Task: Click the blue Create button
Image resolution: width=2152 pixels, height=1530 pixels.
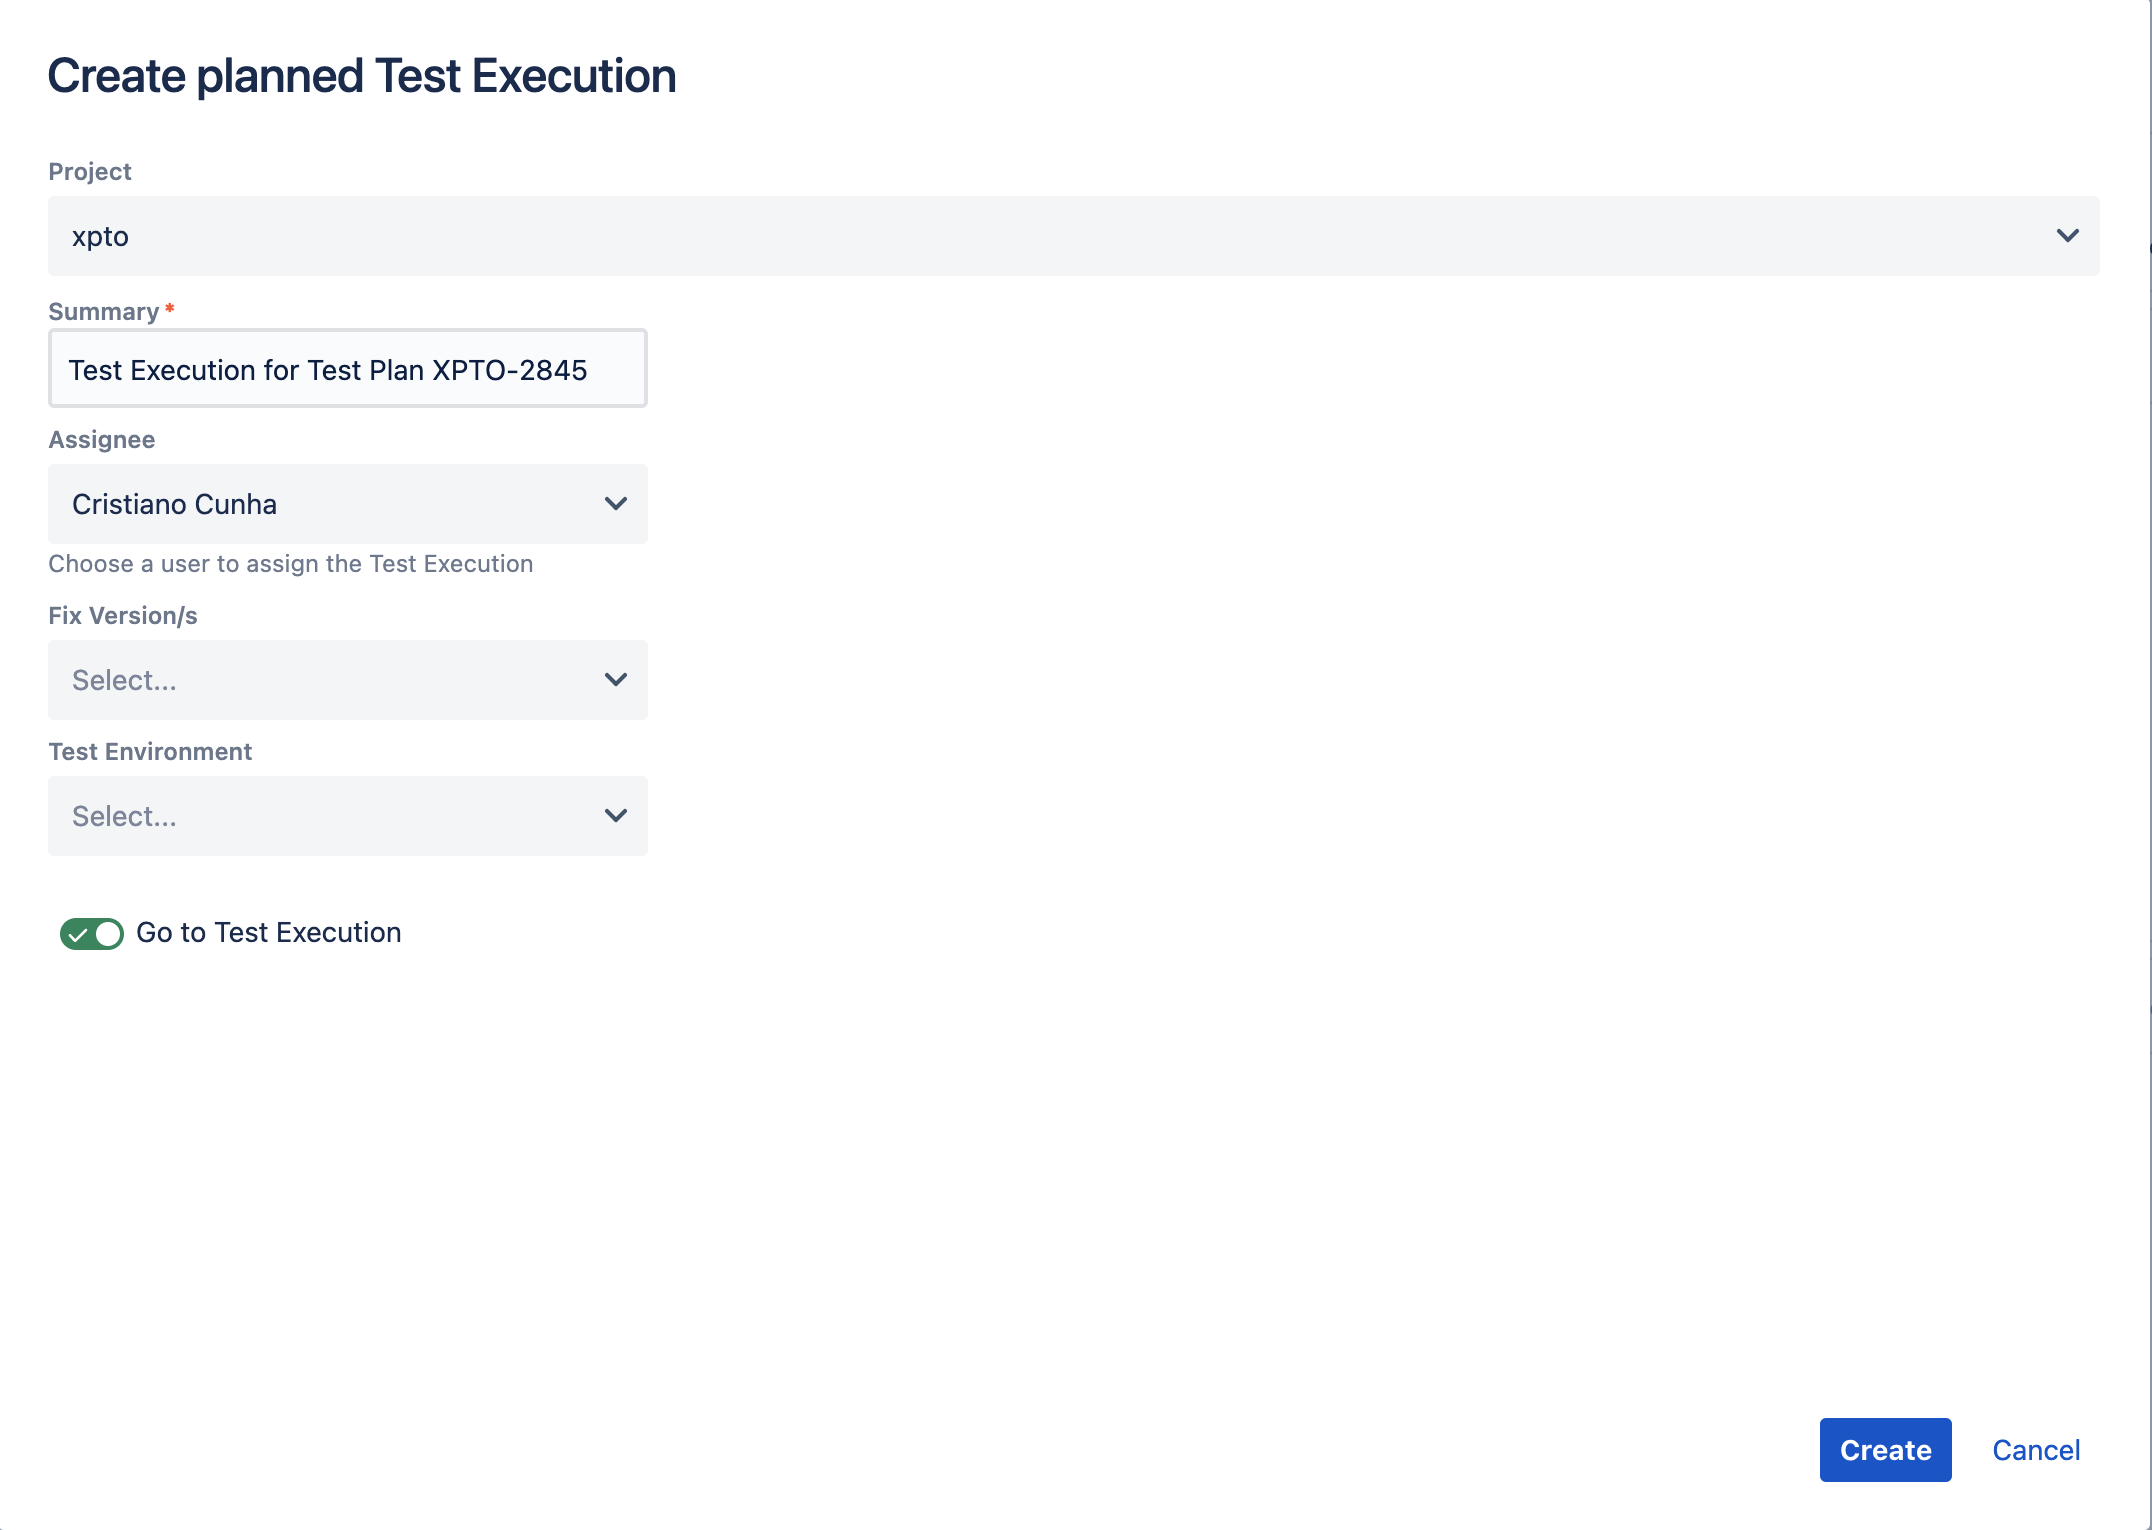Action: click(x=1885, y=1450)
